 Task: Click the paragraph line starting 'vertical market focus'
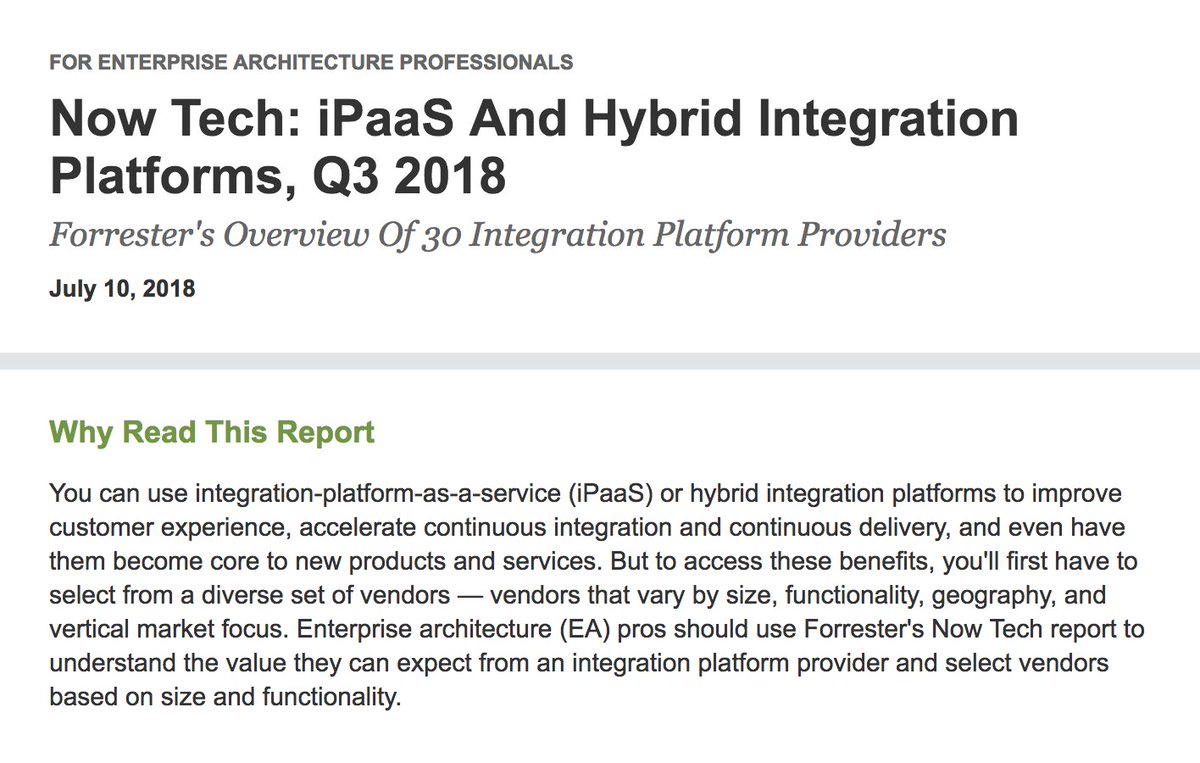[597, 630]
